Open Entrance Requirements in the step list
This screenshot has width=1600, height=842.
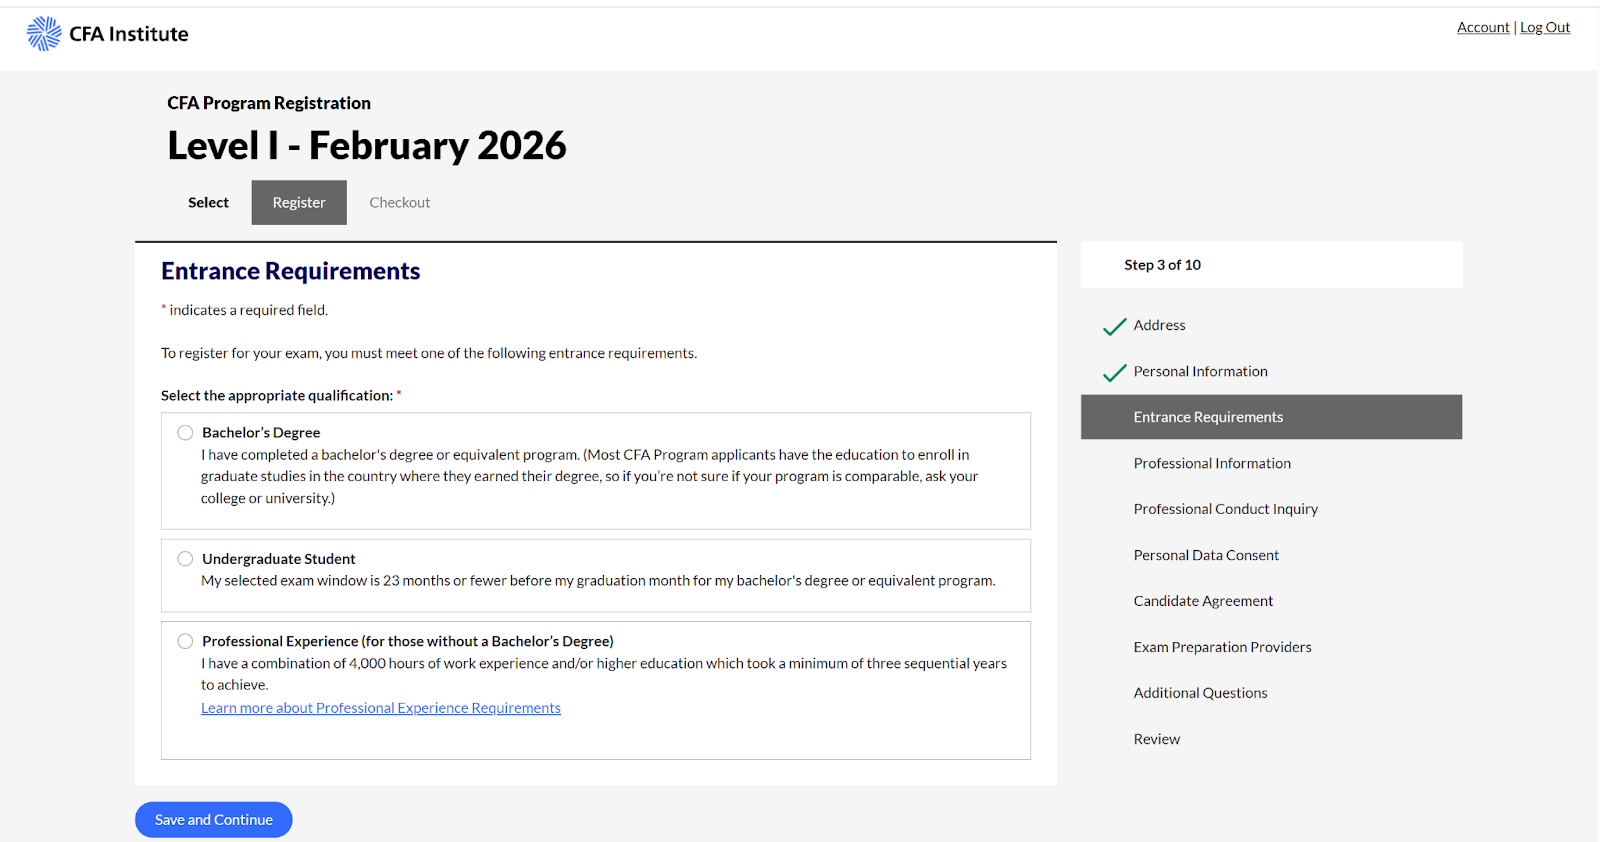1271,417
